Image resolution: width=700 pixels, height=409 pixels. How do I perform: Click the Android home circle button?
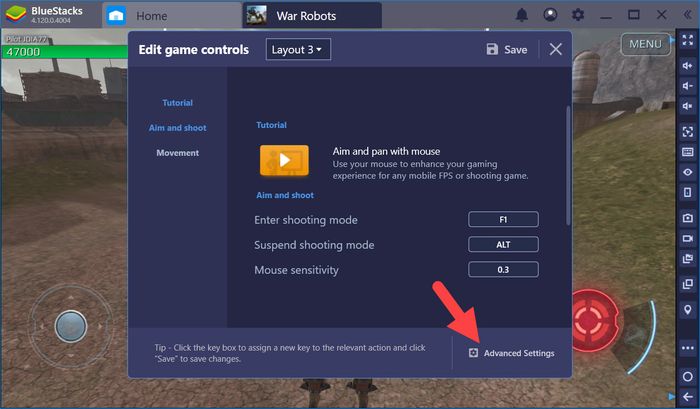pos(688,376)
